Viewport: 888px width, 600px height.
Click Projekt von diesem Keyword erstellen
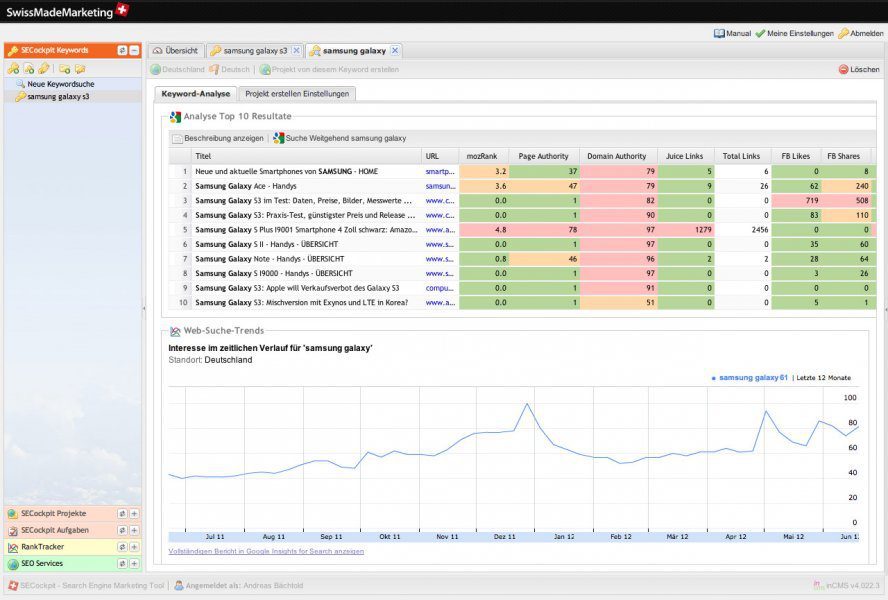click(x=329, y=69)
